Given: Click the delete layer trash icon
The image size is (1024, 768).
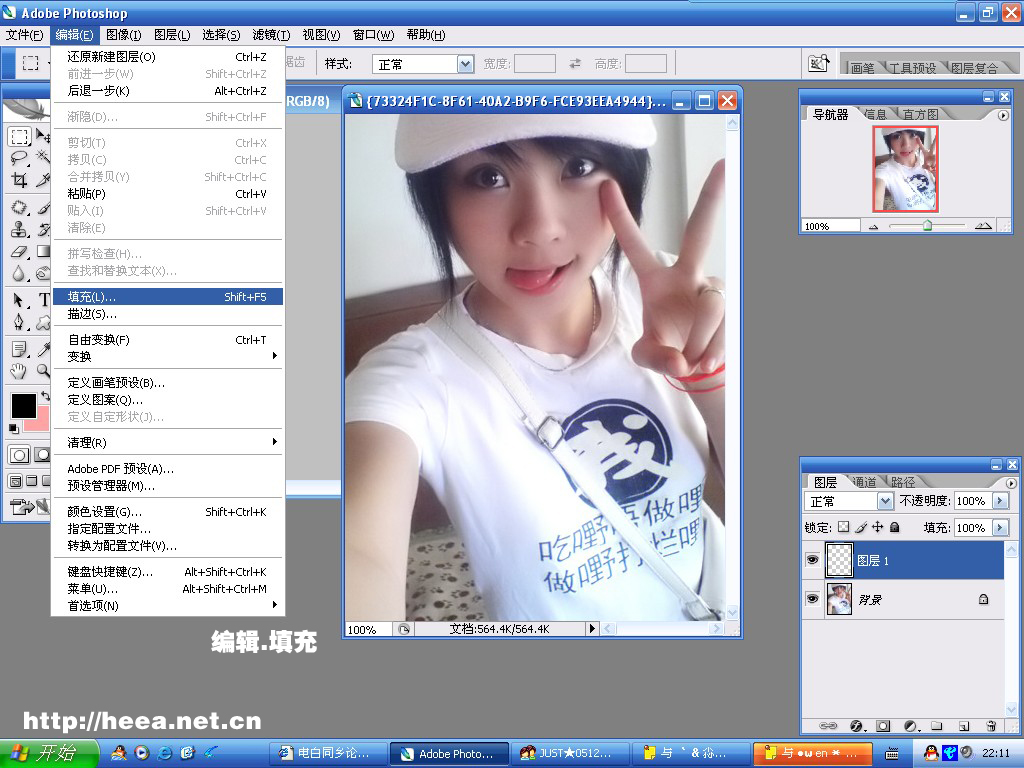Looking at the screenshot, I should (991, 725).
